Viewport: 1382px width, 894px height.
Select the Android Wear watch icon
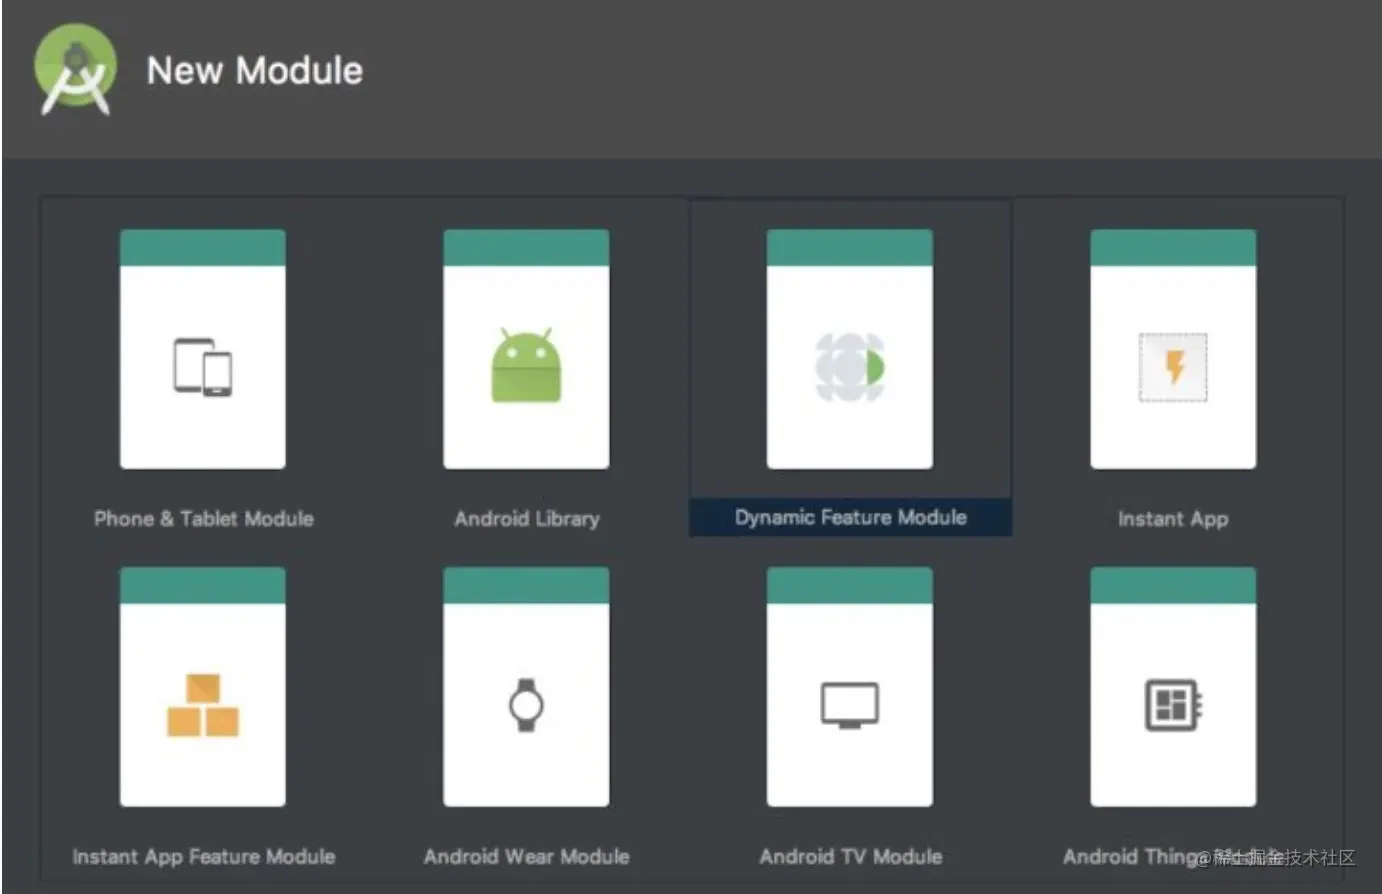click(x=526, y=705)
